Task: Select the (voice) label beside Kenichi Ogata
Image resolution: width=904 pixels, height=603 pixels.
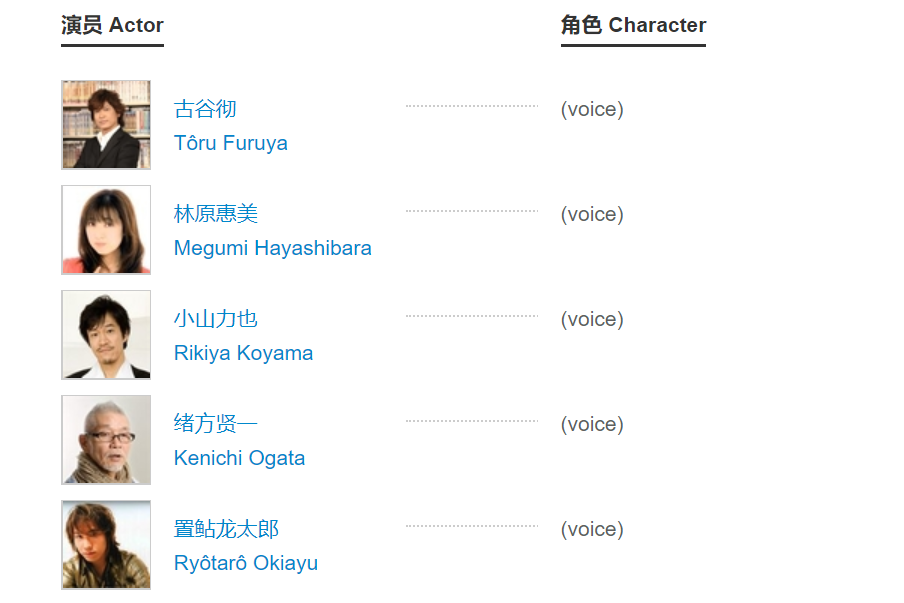Action: pyautogui.click(x=592, y=425)
